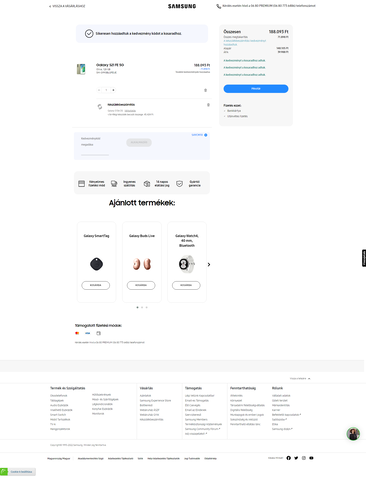Image resolution: width=366 pixels, height=480 pixels.
Task: Open the Galaxy SmartTag product image
Action: [x=96, y=264]
